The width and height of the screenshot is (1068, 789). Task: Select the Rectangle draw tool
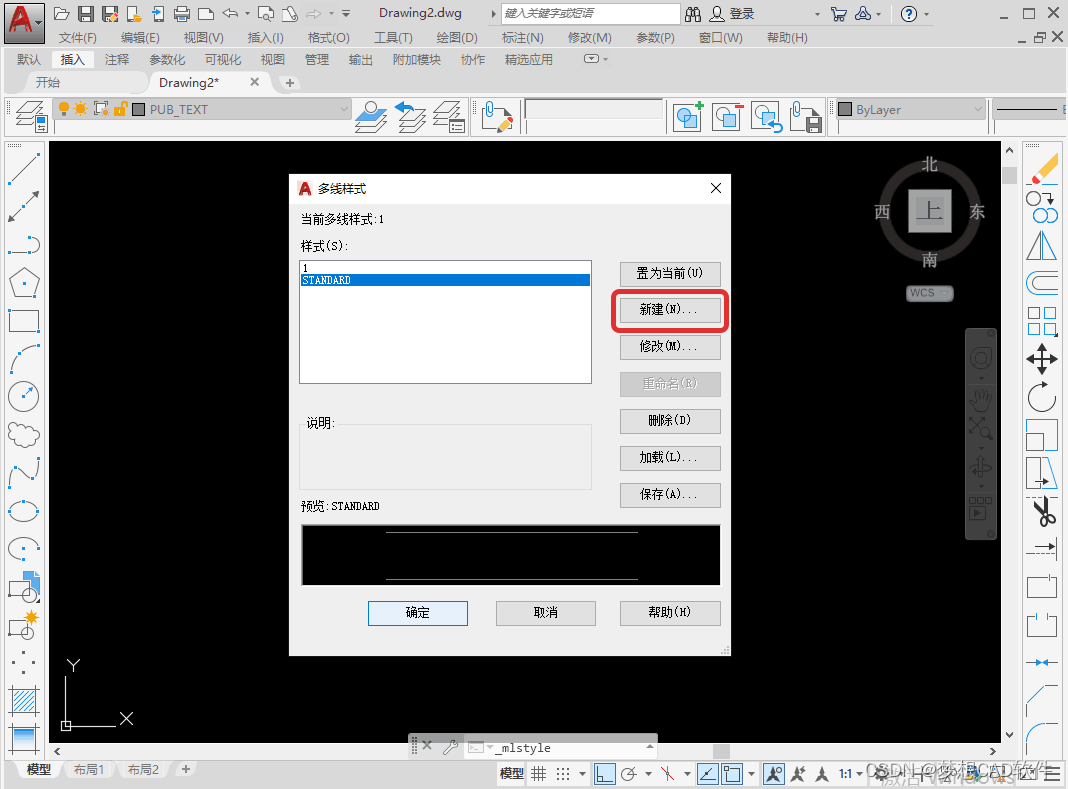(x=24, y=320)
